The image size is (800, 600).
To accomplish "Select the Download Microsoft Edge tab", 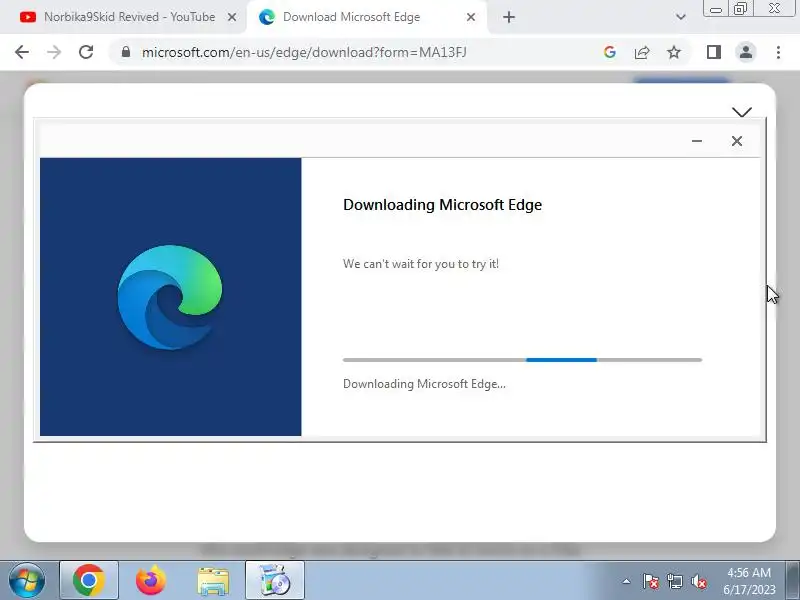I will pyautogui.click(x=366, y=17).
